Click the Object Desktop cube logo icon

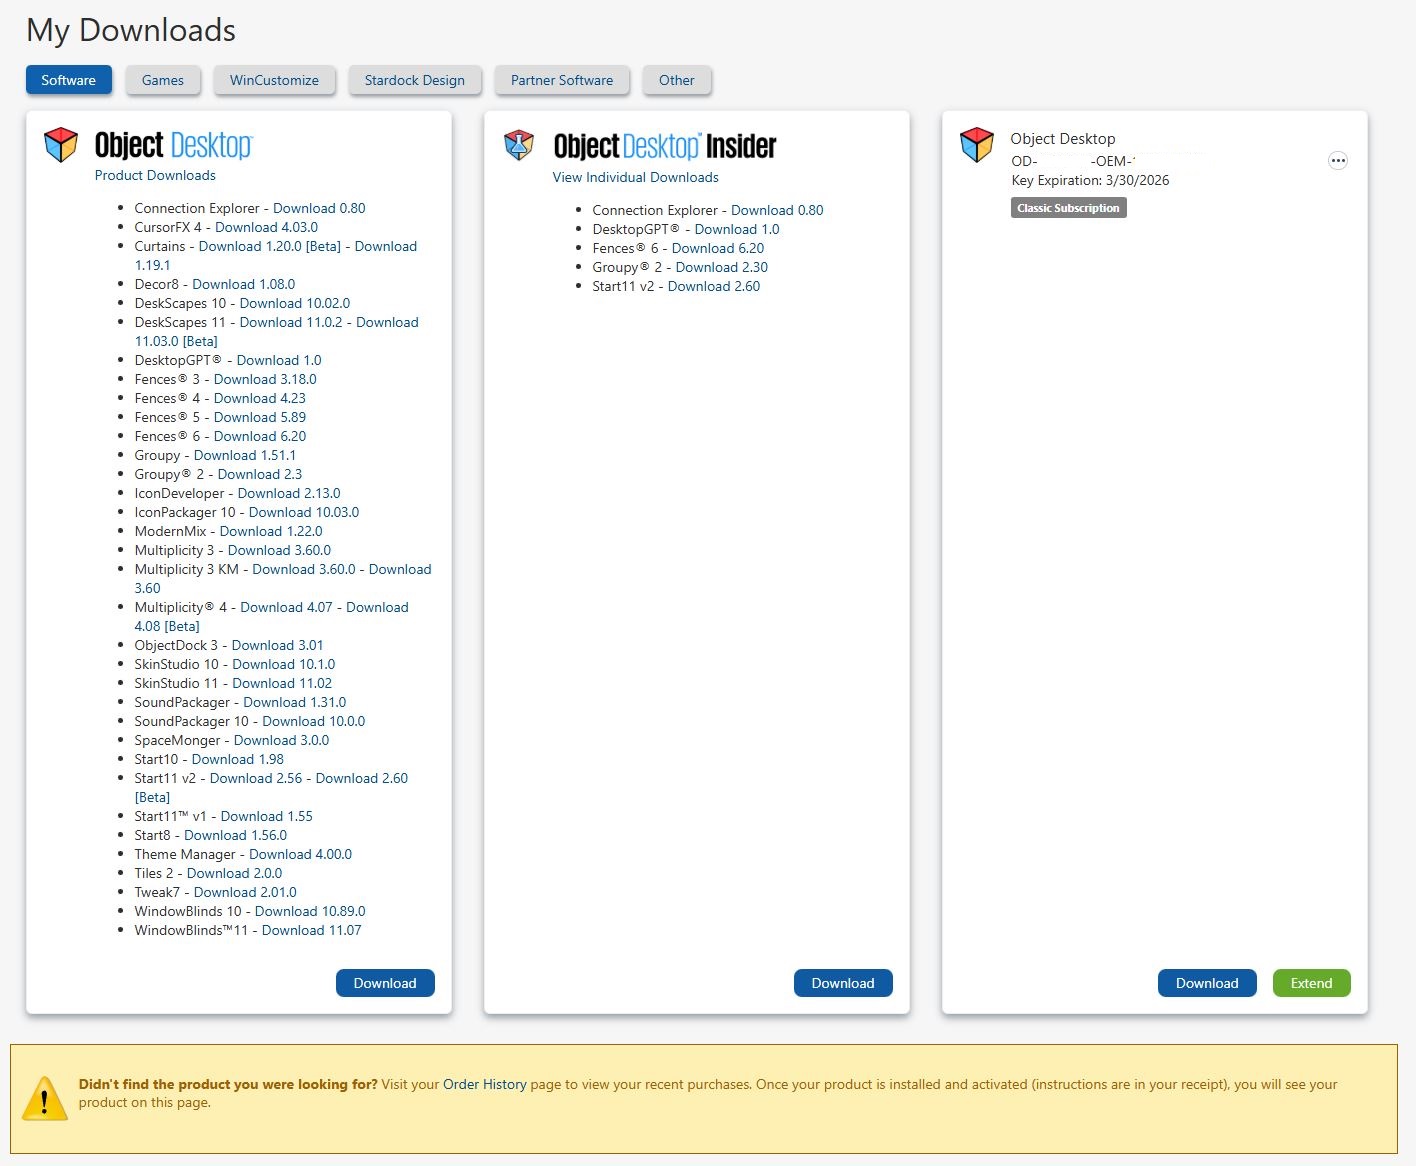coord(61,145)
